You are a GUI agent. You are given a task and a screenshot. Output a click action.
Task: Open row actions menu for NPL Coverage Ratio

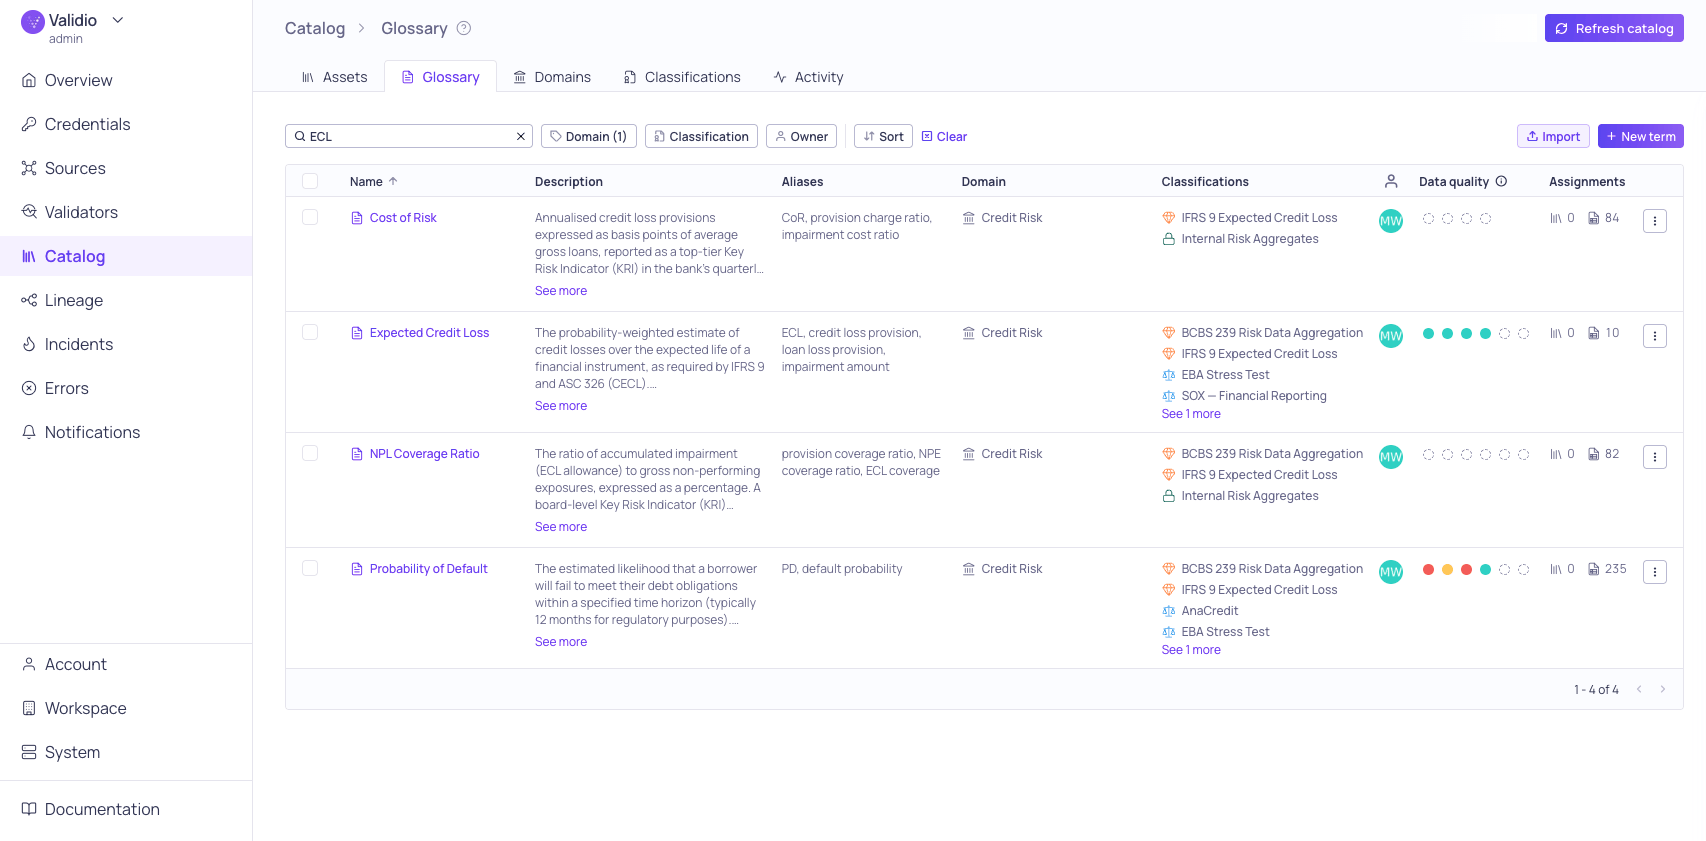click(1655, 457)
